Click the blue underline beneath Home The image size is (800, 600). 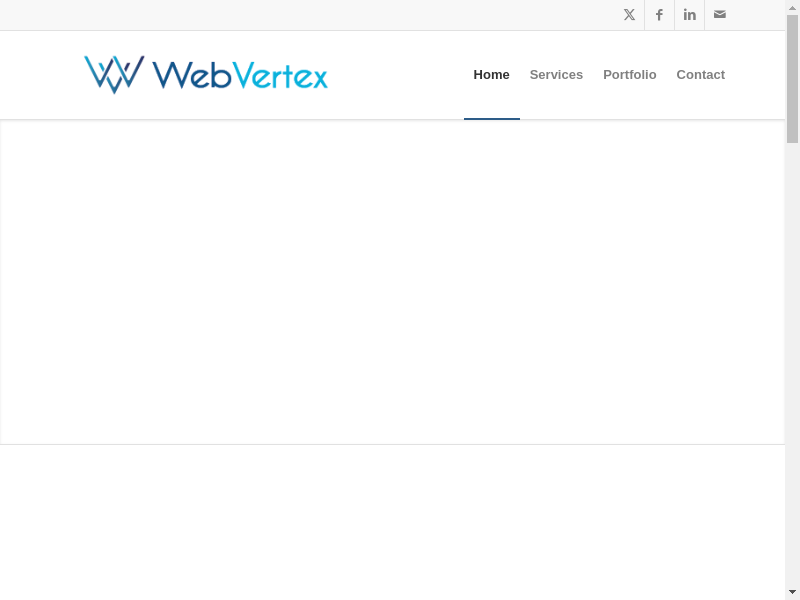point(491,118)
